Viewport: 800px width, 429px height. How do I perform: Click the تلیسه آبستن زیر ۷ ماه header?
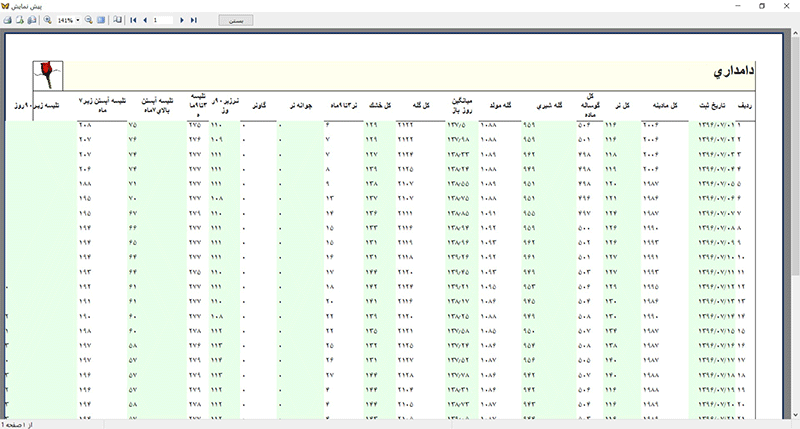(x=102, y=106)
